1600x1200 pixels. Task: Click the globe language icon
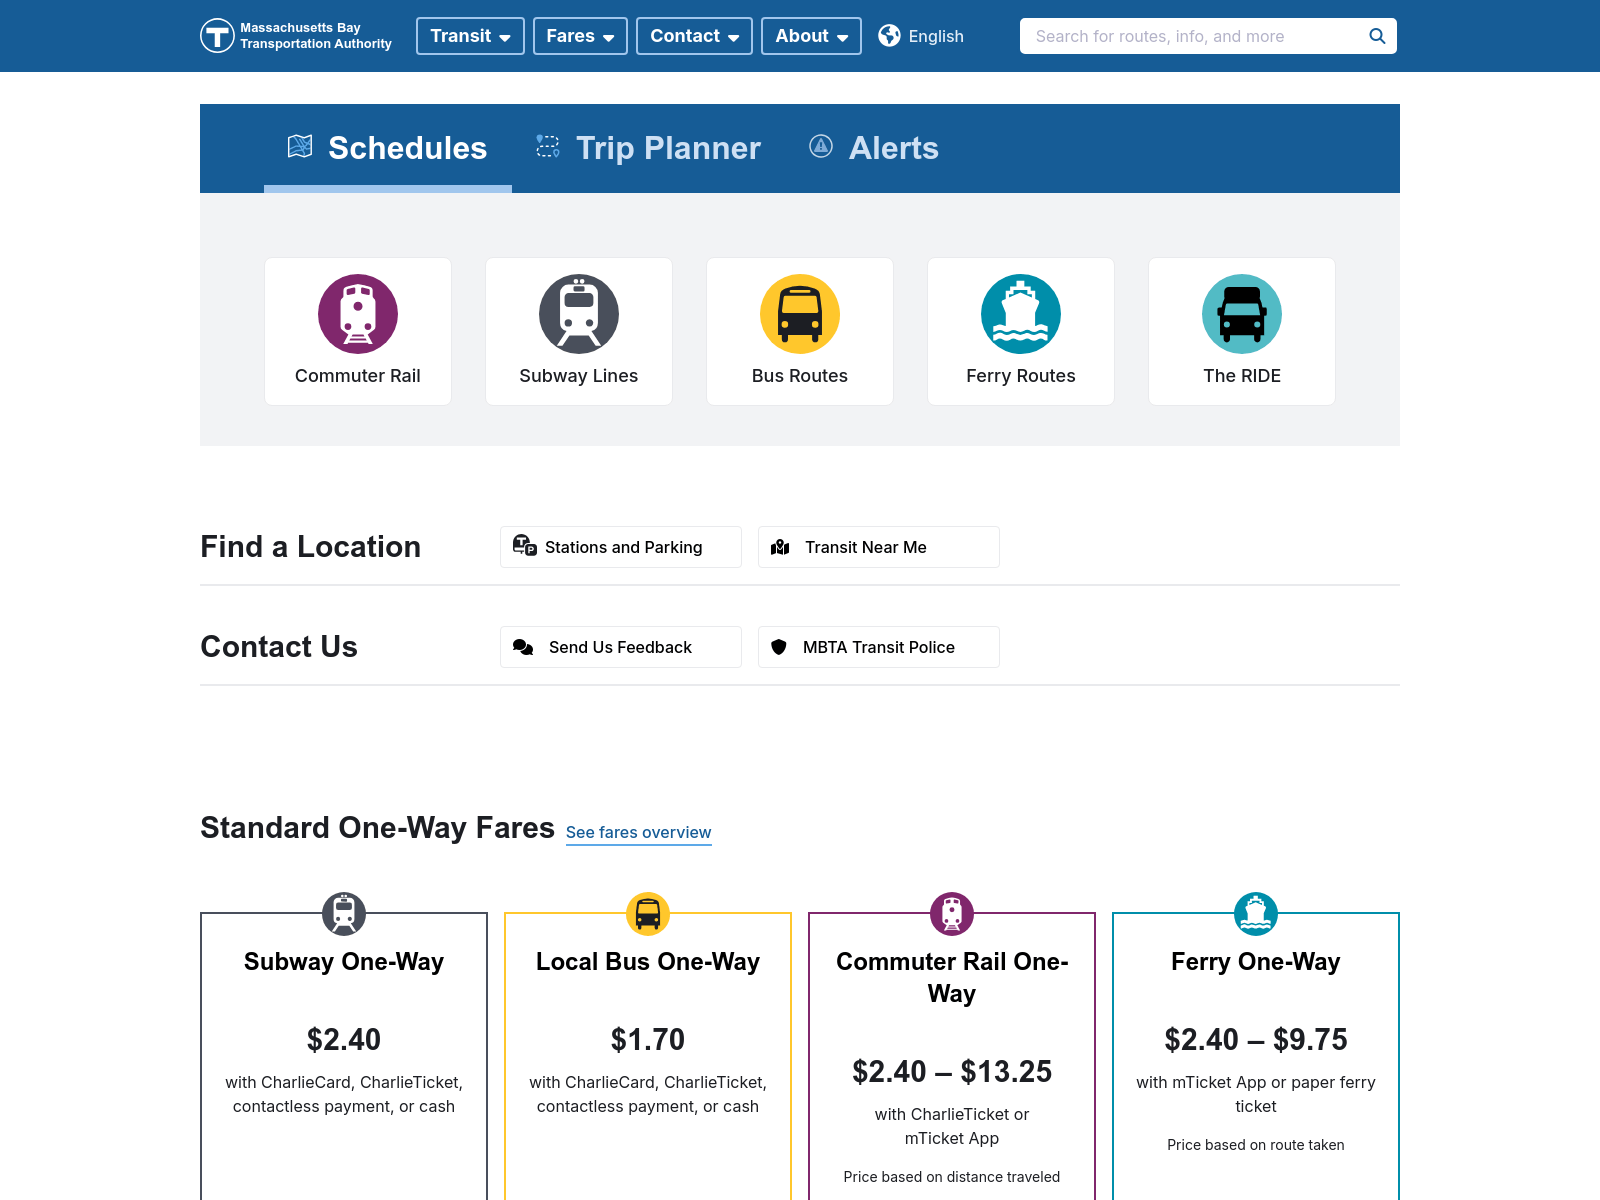point(889,36)
